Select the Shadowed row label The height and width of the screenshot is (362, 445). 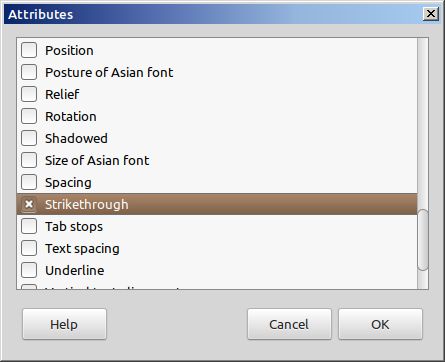[x=76, y=139]
